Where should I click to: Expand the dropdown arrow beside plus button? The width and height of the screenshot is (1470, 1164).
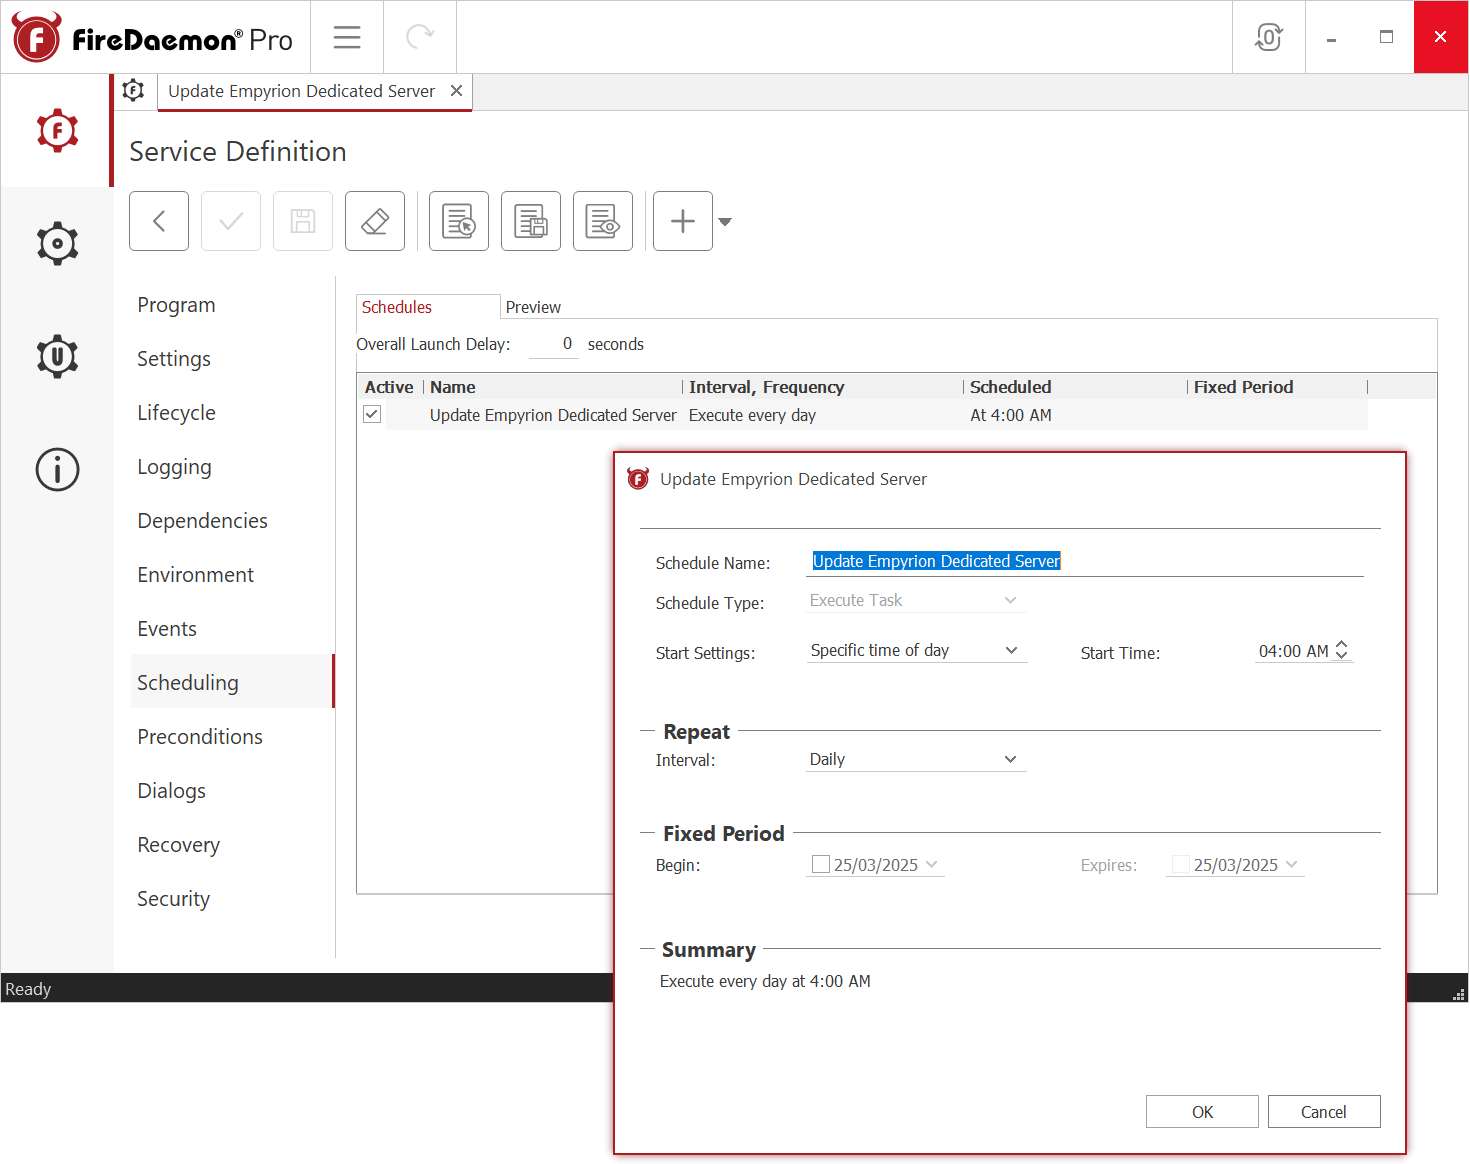tap(725, 222)
